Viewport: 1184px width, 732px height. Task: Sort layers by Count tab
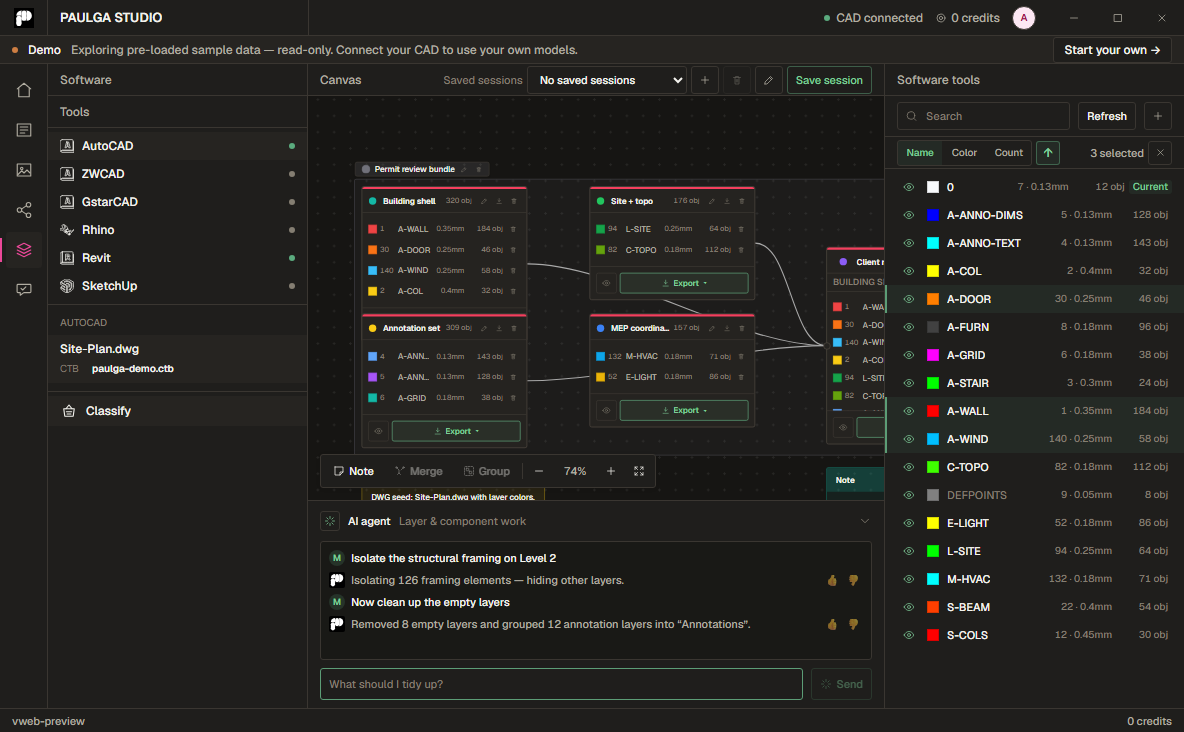click(x=1009, y=153)
